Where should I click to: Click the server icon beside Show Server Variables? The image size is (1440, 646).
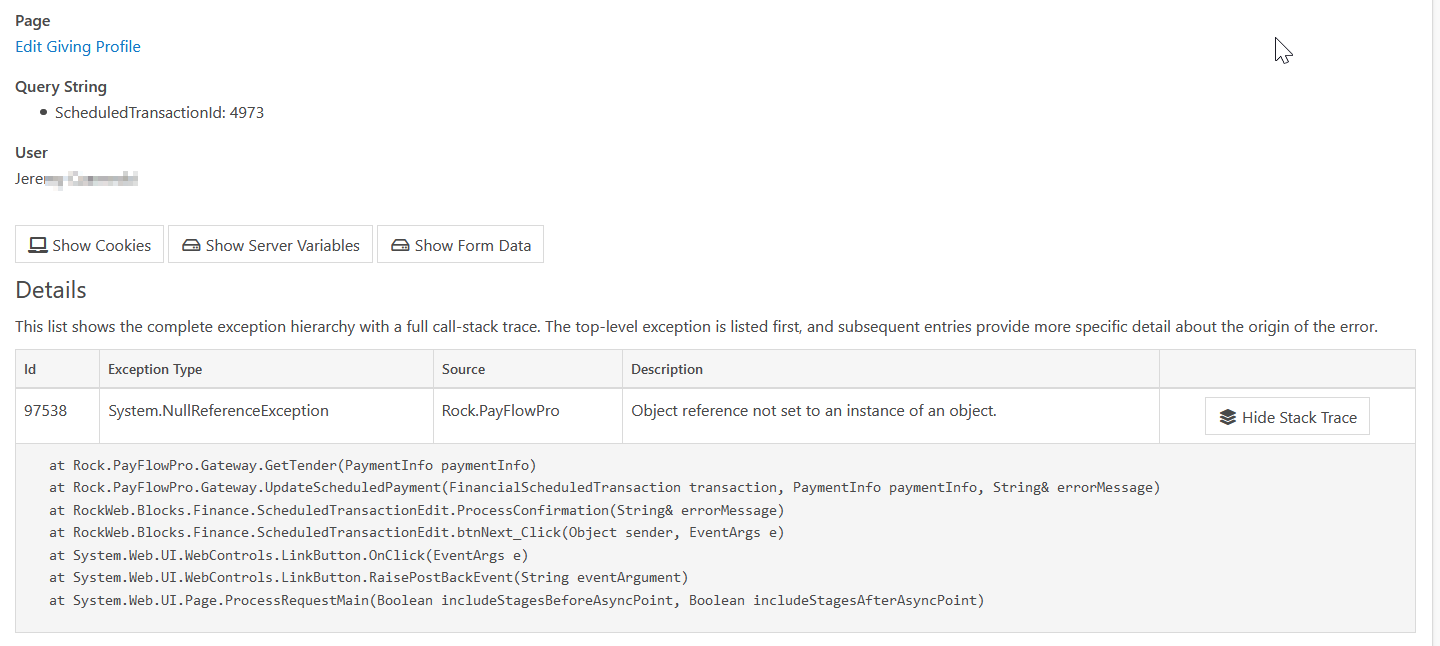pos(191,244)
